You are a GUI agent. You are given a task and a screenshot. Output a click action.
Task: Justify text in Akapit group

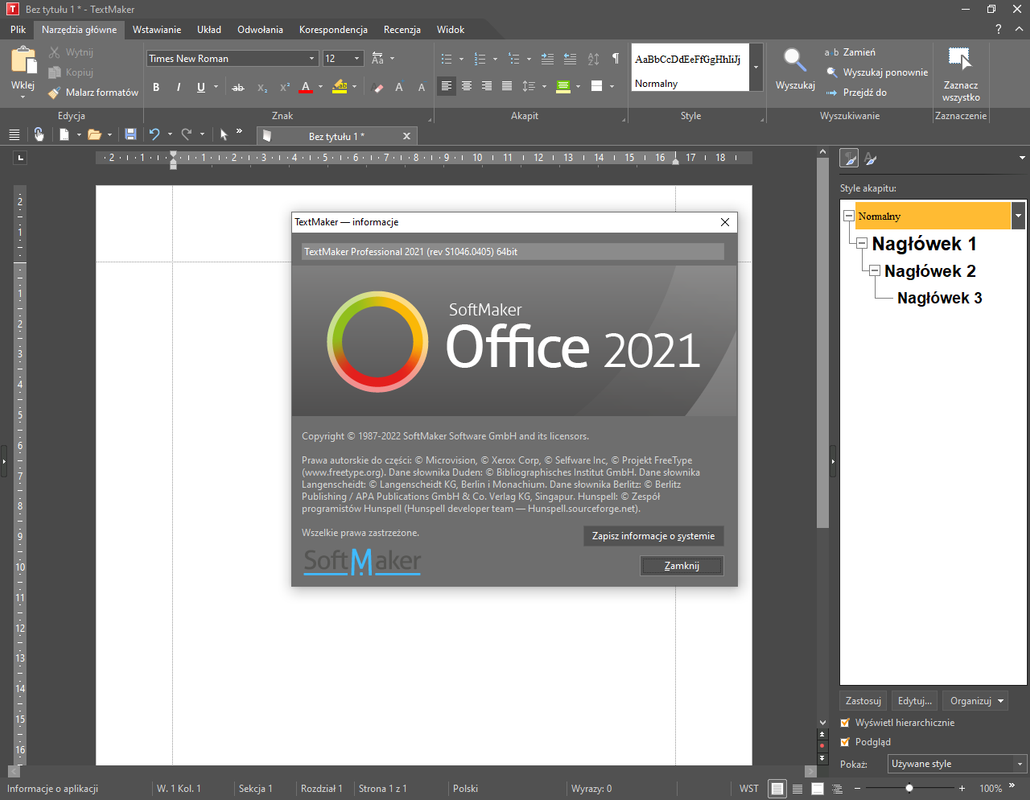(x=506, y=86)
